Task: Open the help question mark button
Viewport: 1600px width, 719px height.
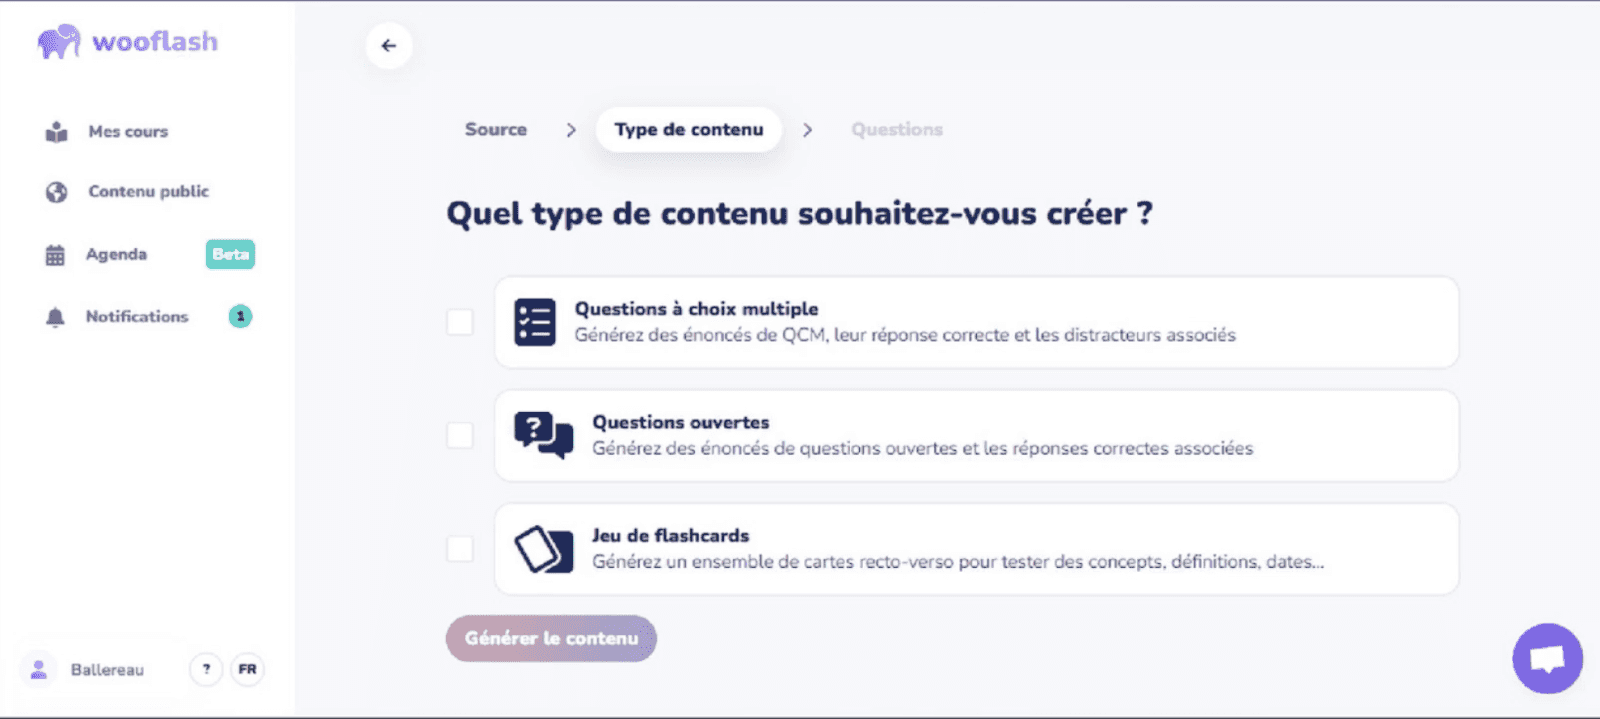Action: (206, 669)
